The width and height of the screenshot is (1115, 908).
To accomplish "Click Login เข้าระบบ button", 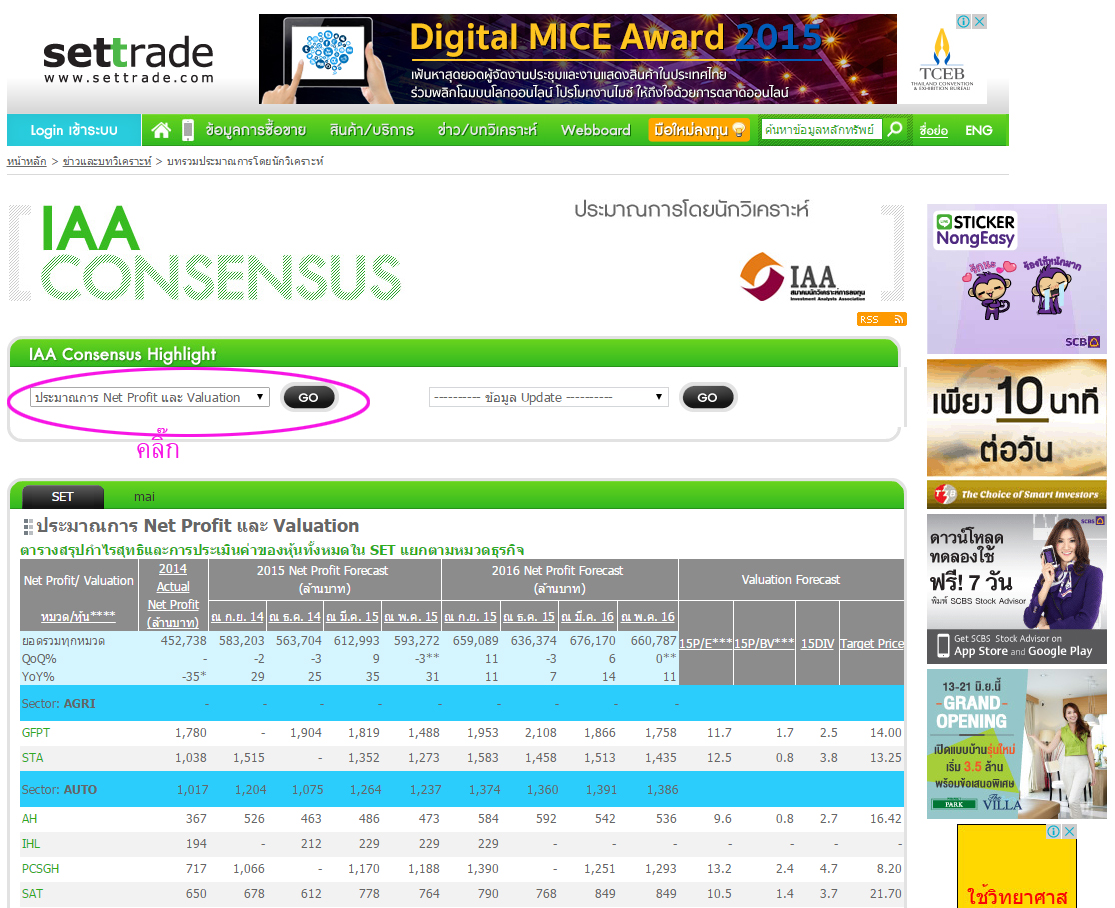I will (x=74, y=130).
